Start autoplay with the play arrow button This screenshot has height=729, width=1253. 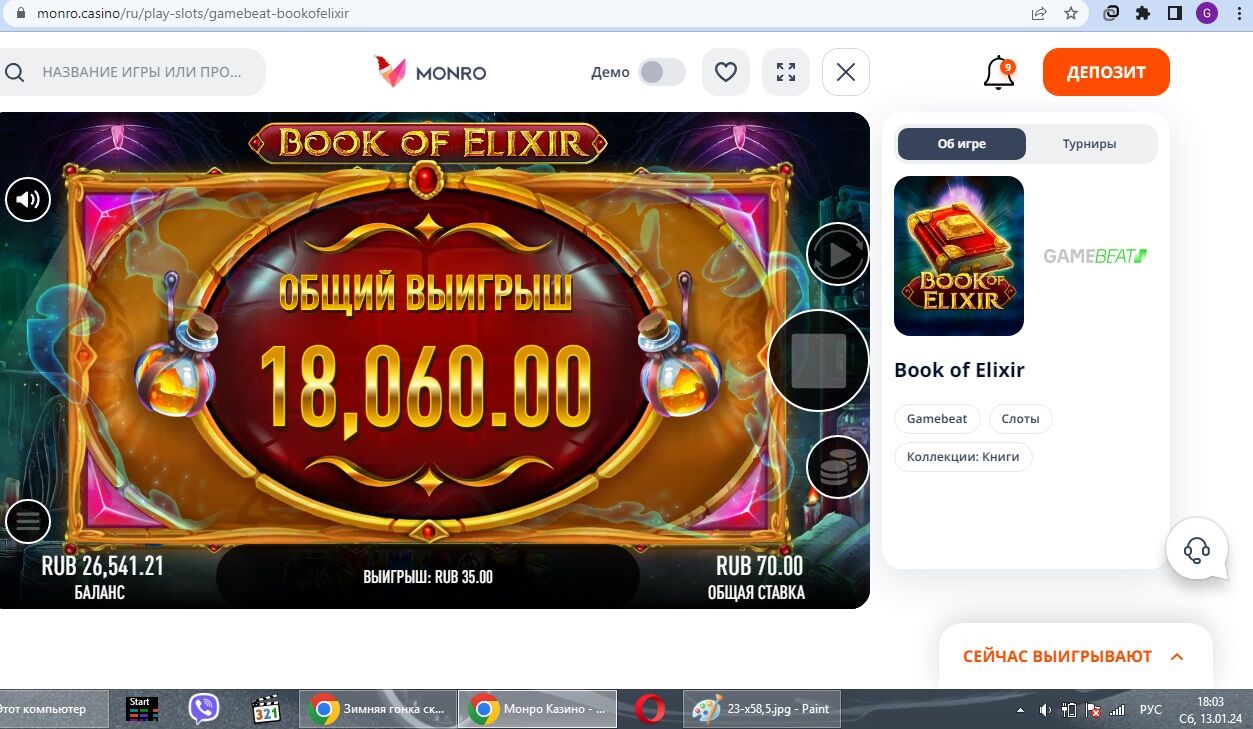pos(837,255)
